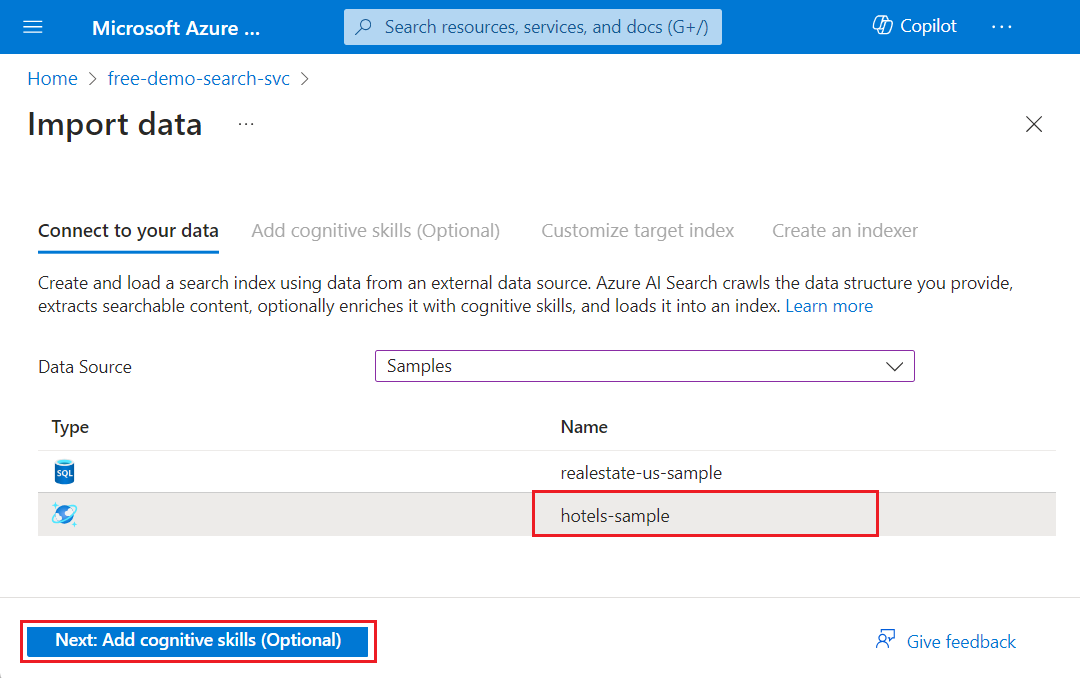This screenshot has width=1080, height=678.
Task: Open the hamburger portal menu
Action: point(33,27)
